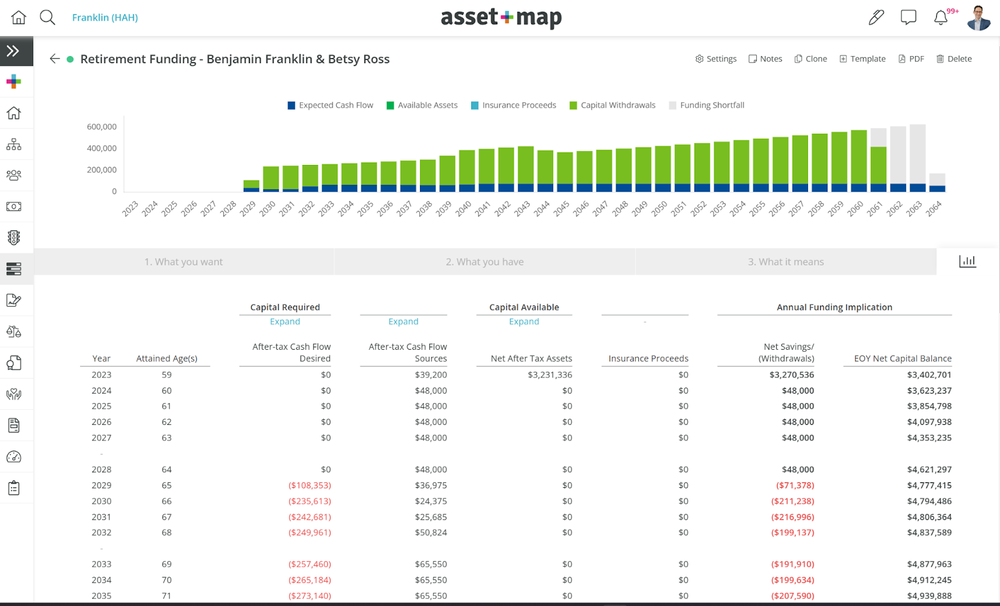1000x606 pixels.
Task: Toggle the Funding Shortfall legend item
Action: [706, 104]
